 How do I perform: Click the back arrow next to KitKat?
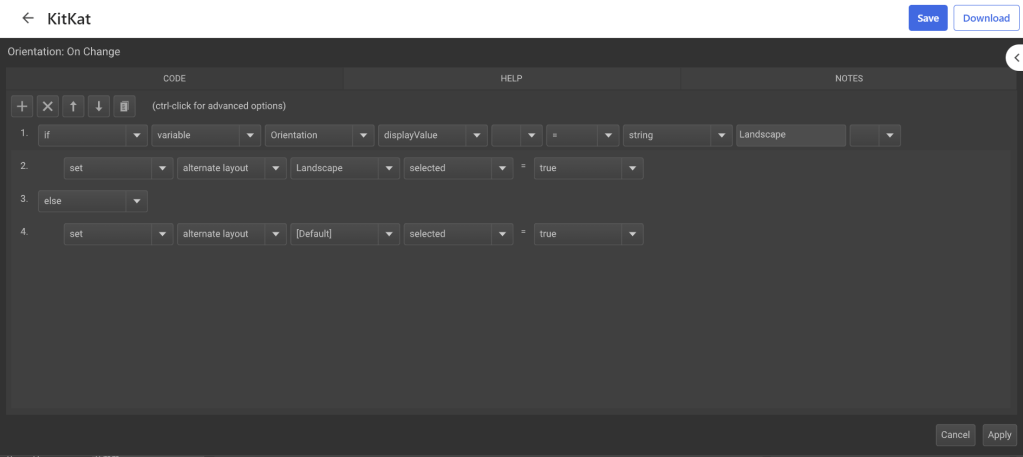point(27,18)
